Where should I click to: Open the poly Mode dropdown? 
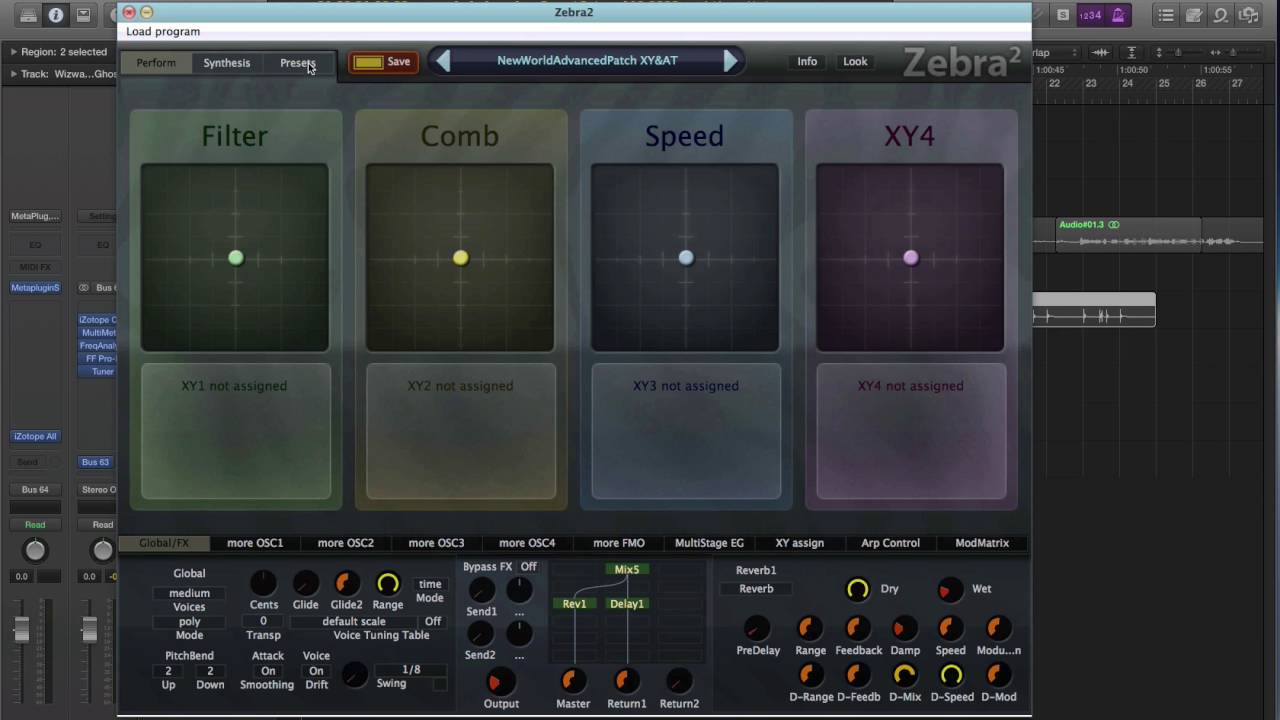189,622
